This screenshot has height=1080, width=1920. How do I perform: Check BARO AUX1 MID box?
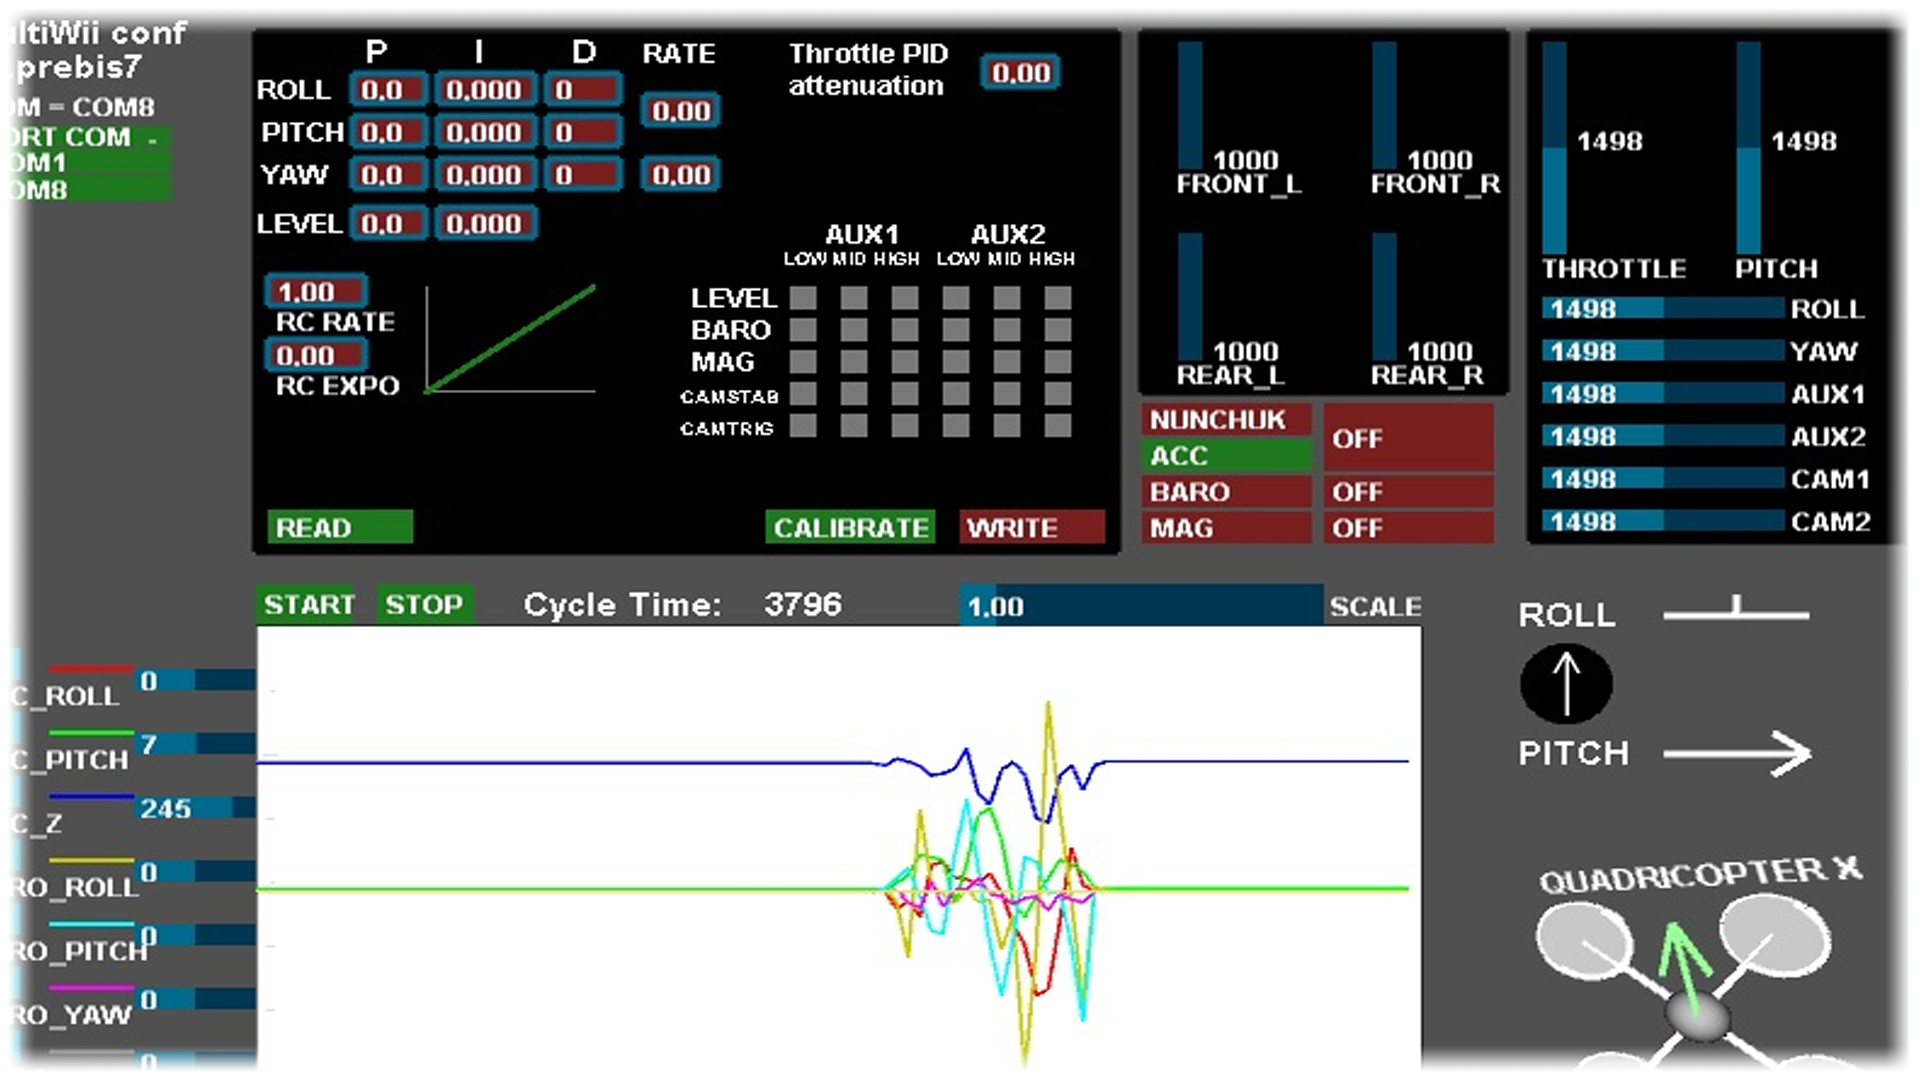tap(854, 330)
